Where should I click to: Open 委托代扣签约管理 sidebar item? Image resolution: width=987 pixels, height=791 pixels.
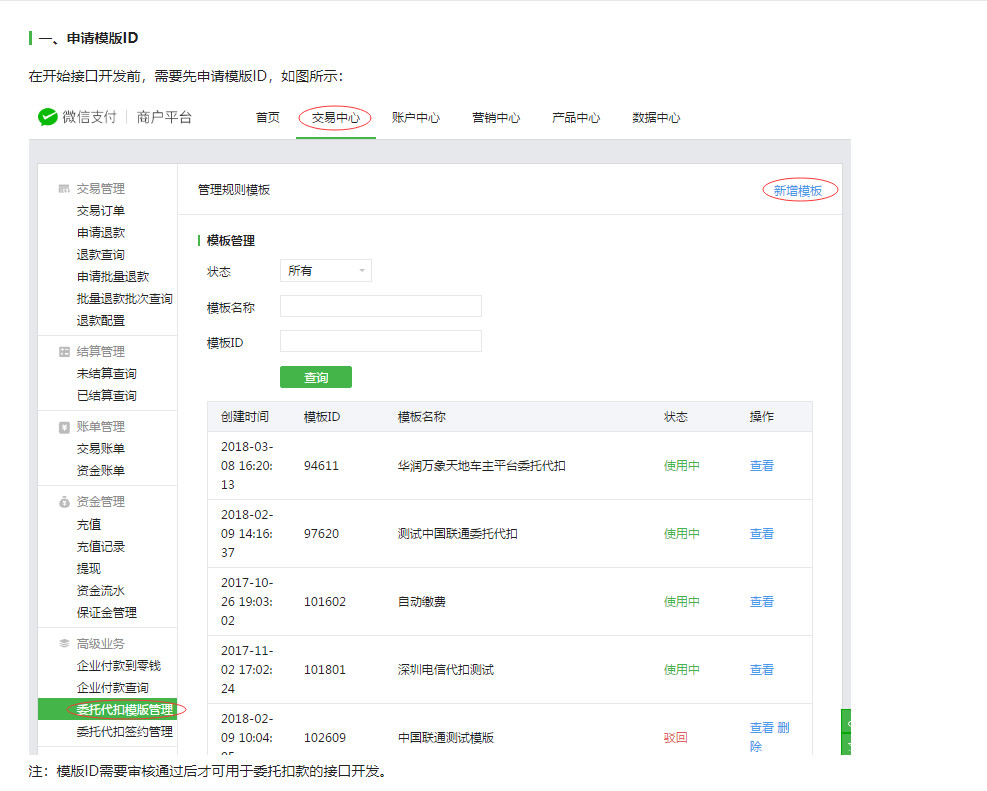pos(125,732)
